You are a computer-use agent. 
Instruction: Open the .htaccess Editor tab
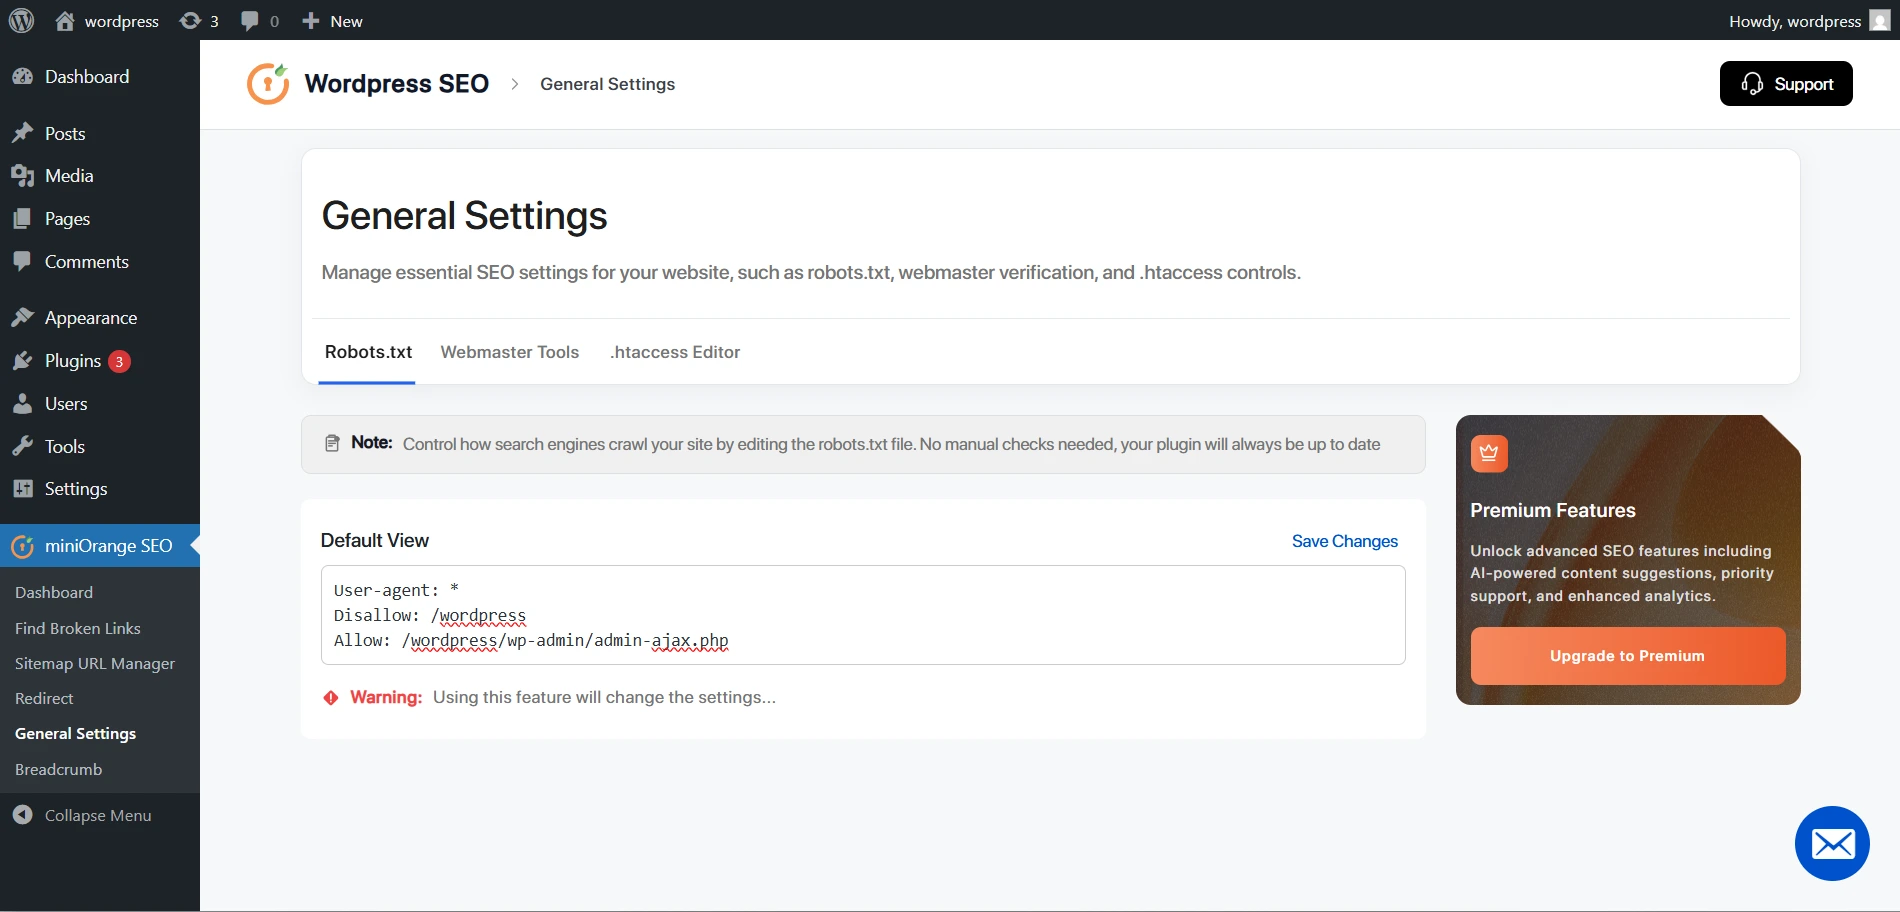tap(674, 352)
